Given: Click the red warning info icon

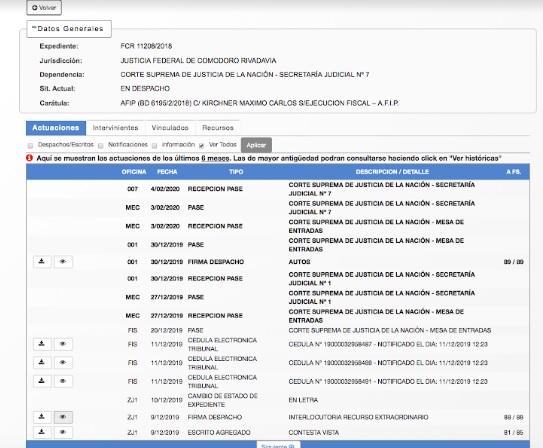Looking at the screenshot, I should coord(30,158).
